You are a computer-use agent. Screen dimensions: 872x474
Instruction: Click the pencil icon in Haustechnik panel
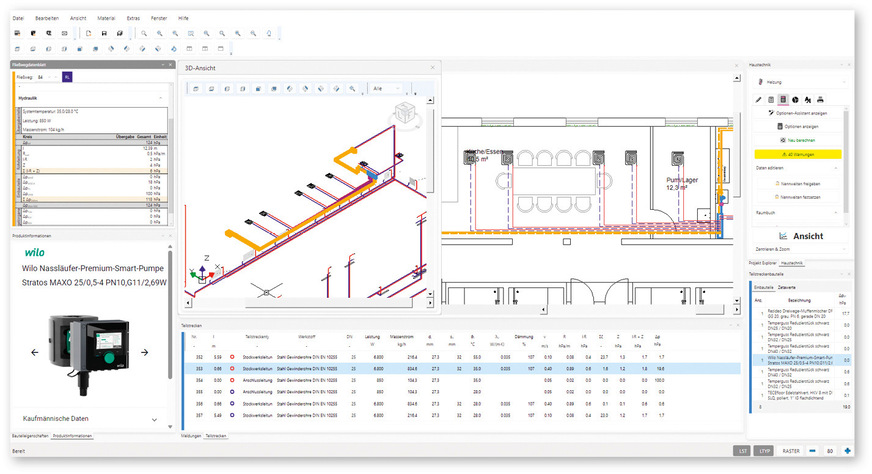point(757,100)
